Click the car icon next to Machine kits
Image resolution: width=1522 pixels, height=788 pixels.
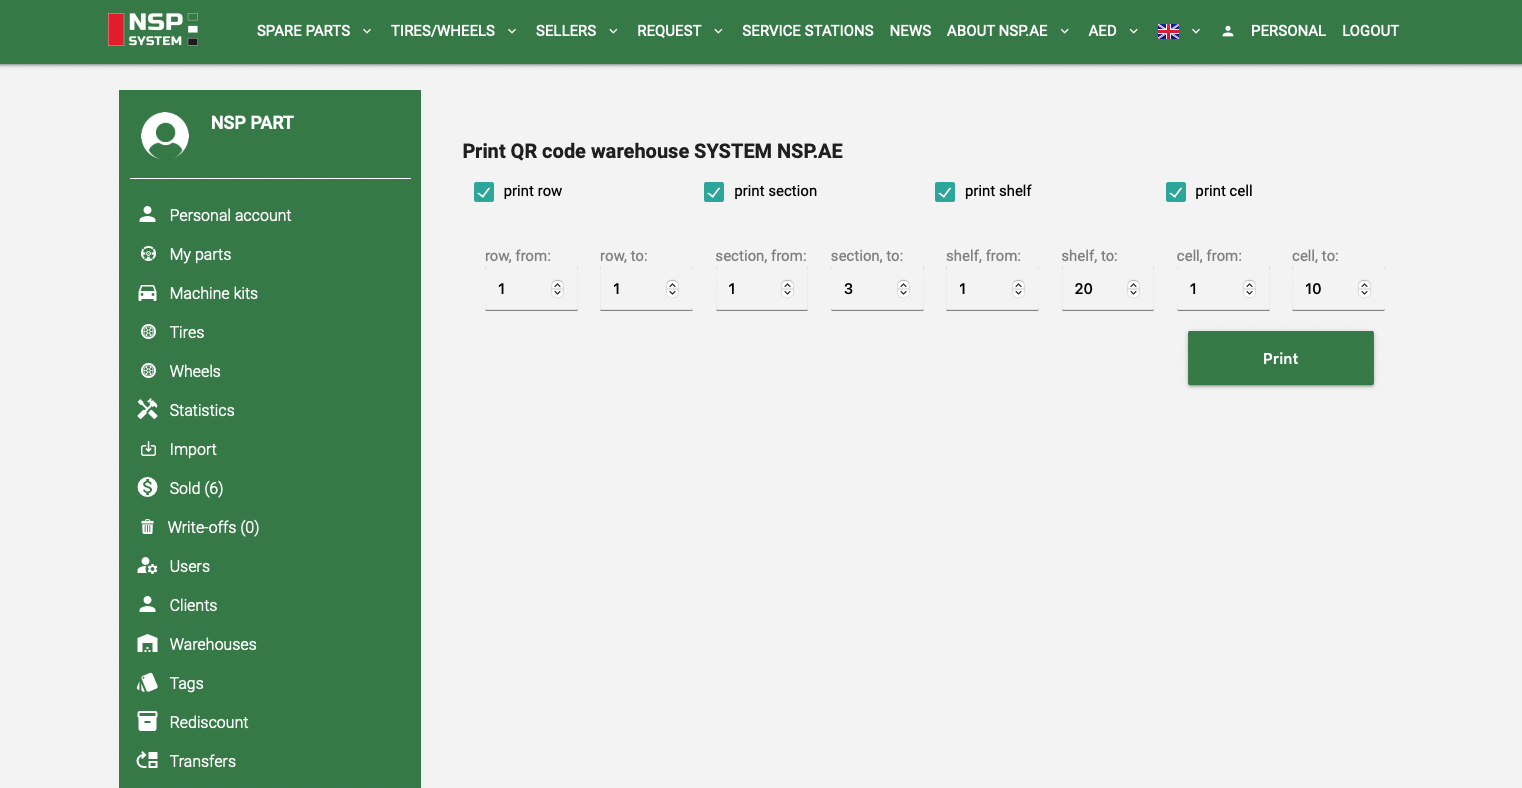coord(148,293)
